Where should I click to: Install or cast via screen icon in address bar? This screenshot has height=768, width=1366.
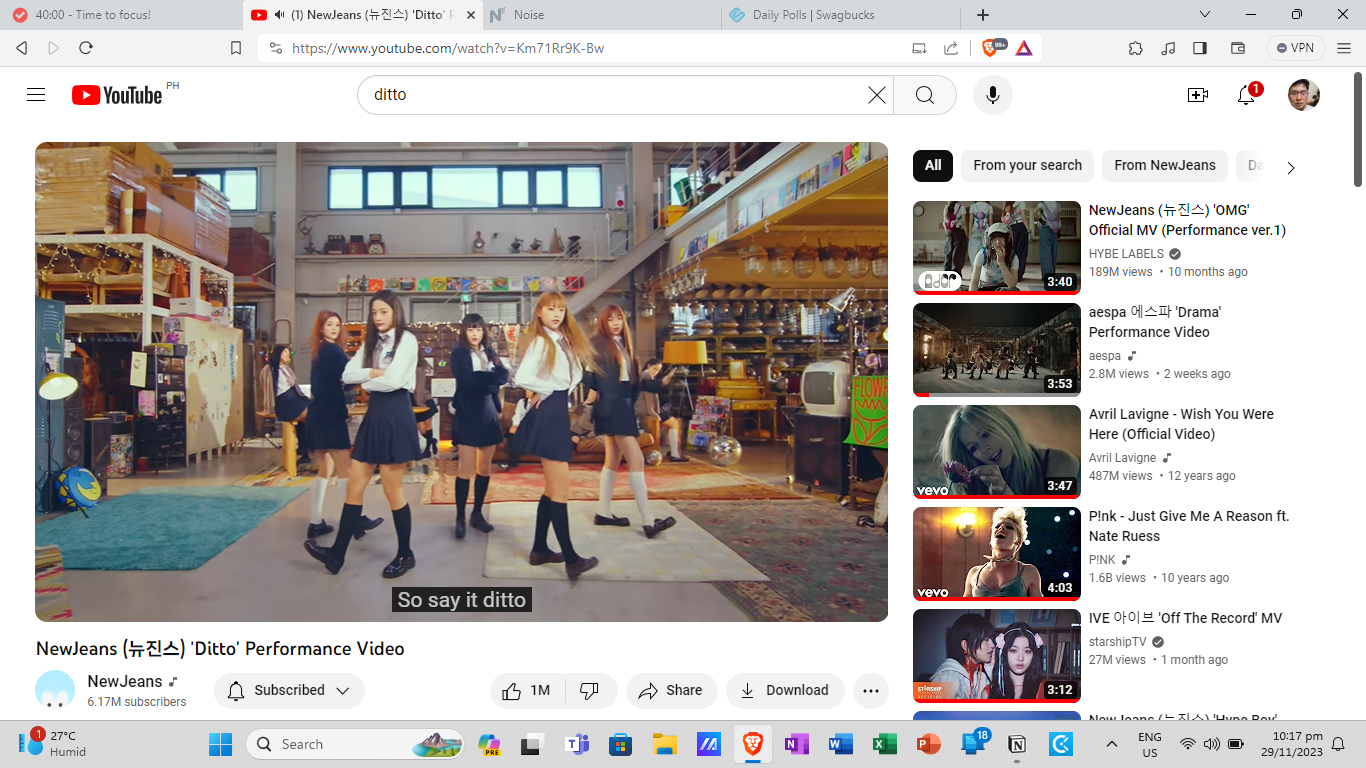919,48
